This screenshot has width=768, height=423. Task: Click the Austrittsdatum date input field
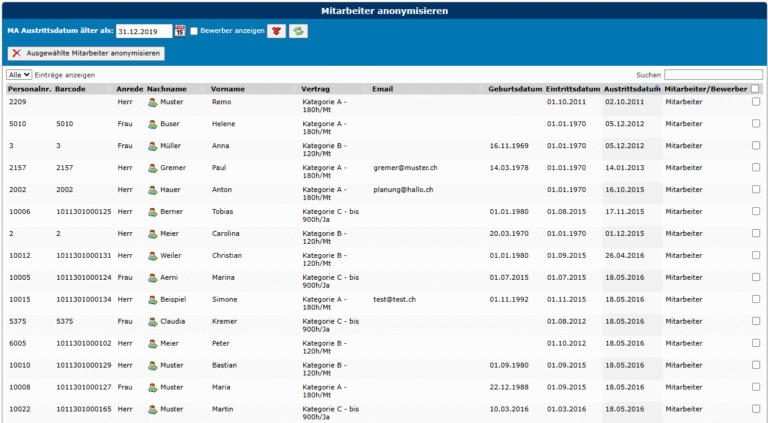click(x=144, y=31)
